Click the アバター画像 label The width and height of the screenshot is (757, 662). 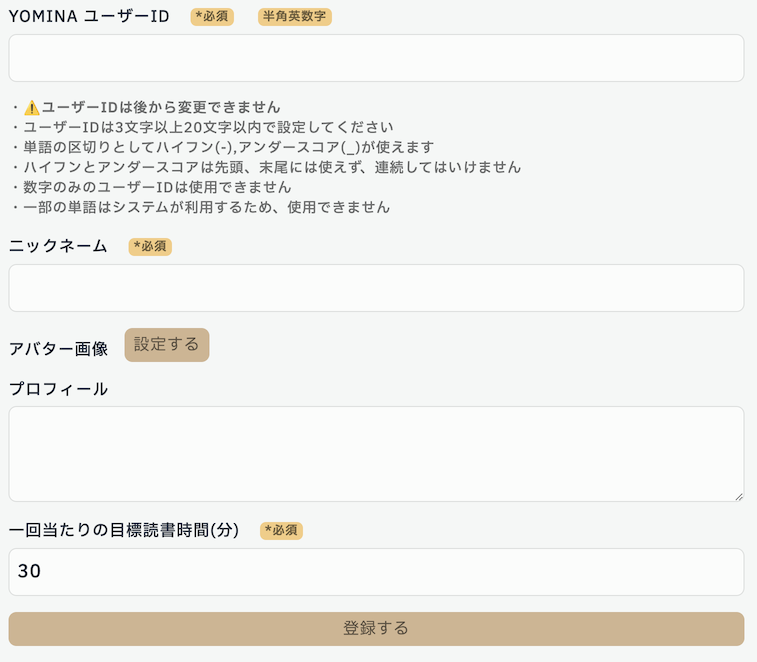point(58,349)
